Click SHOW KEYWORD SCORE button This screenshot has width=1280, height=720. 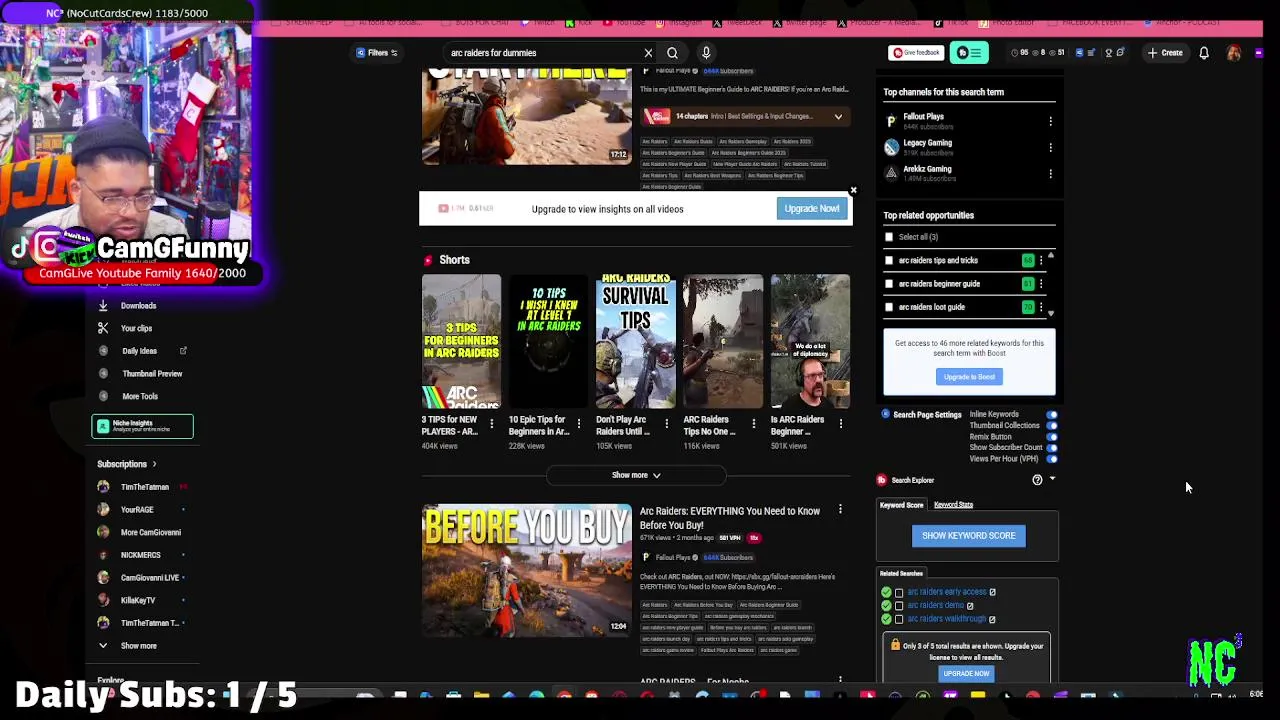pyautogui.click(x=968, y=536)
